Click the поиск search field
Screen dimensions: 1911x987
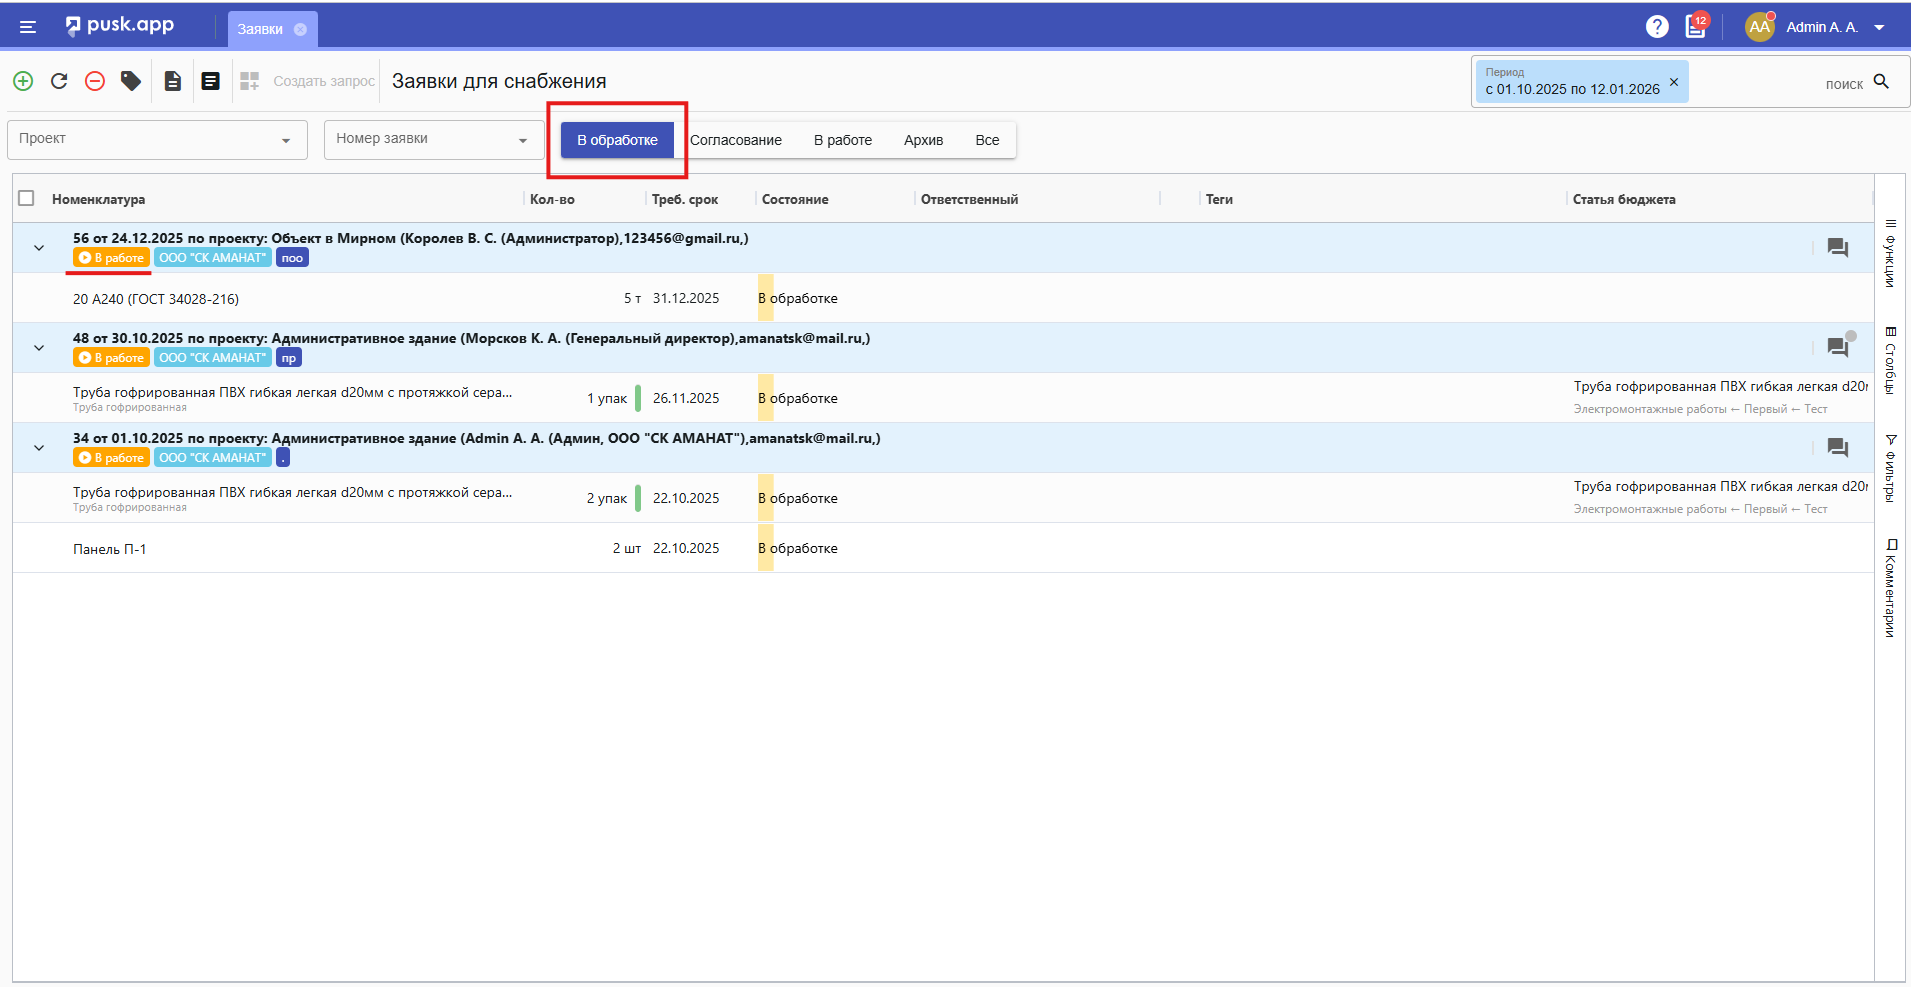pyautogui.click(x=1790, y=84)
